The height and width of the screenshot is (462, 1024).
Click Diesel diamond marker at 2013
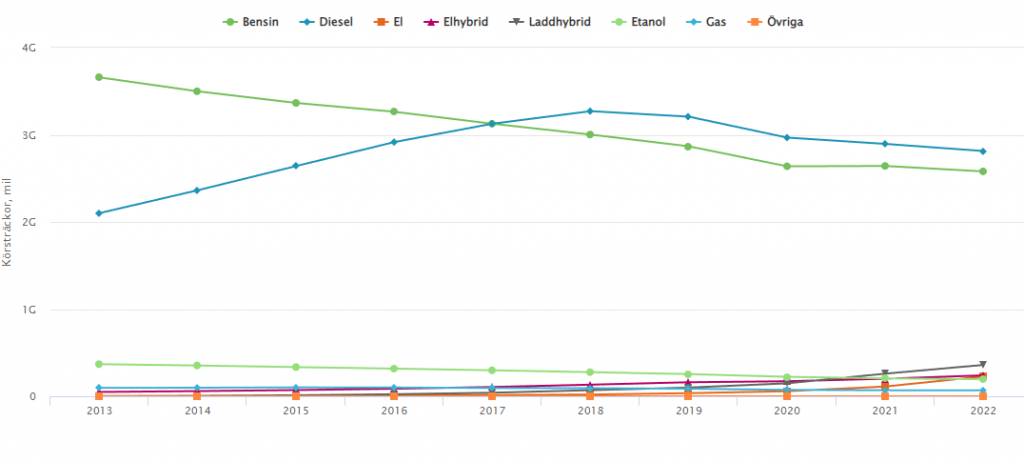pos(99,213)
